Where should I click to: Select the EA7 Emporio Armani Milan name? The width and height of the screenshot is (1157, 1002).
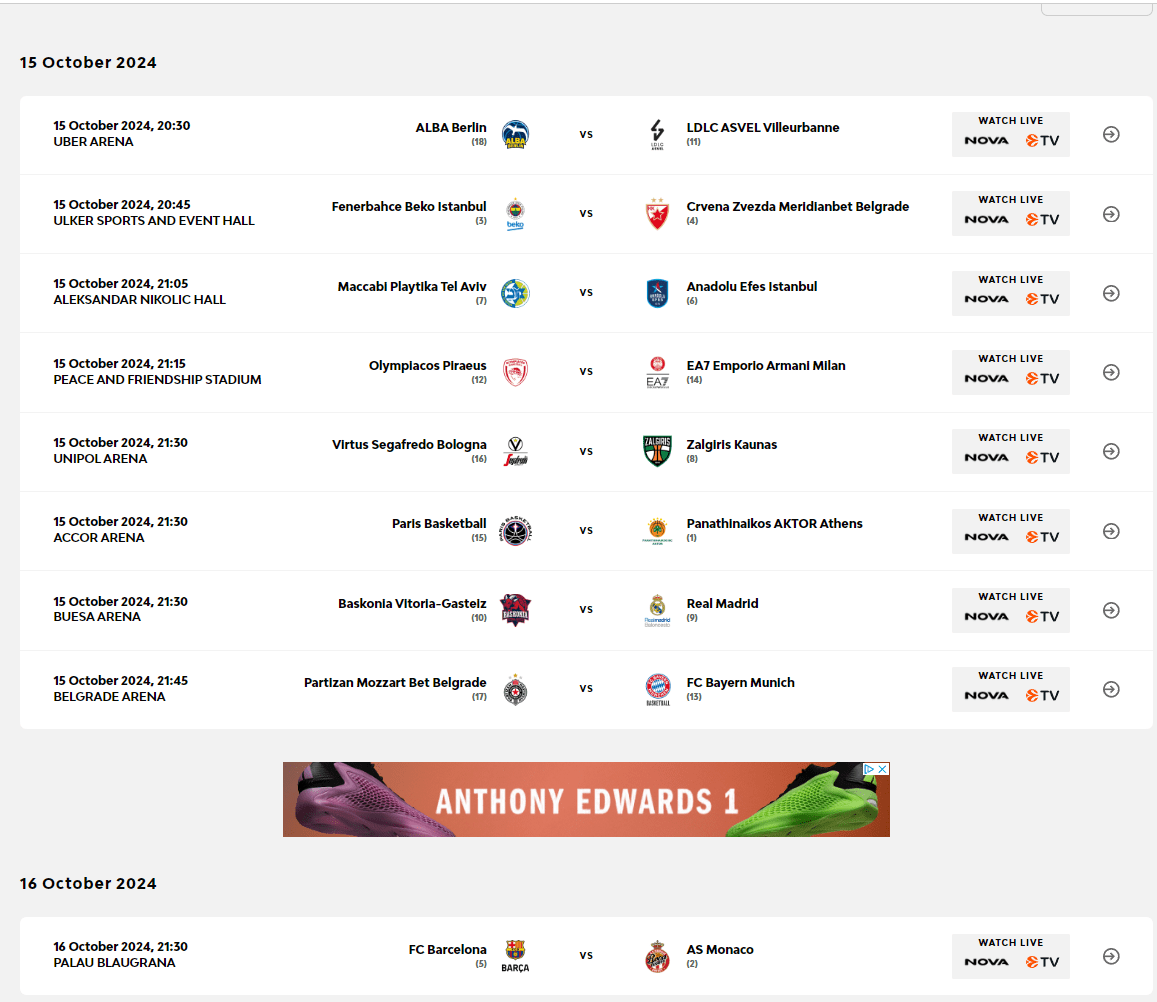tap(766, 366)
